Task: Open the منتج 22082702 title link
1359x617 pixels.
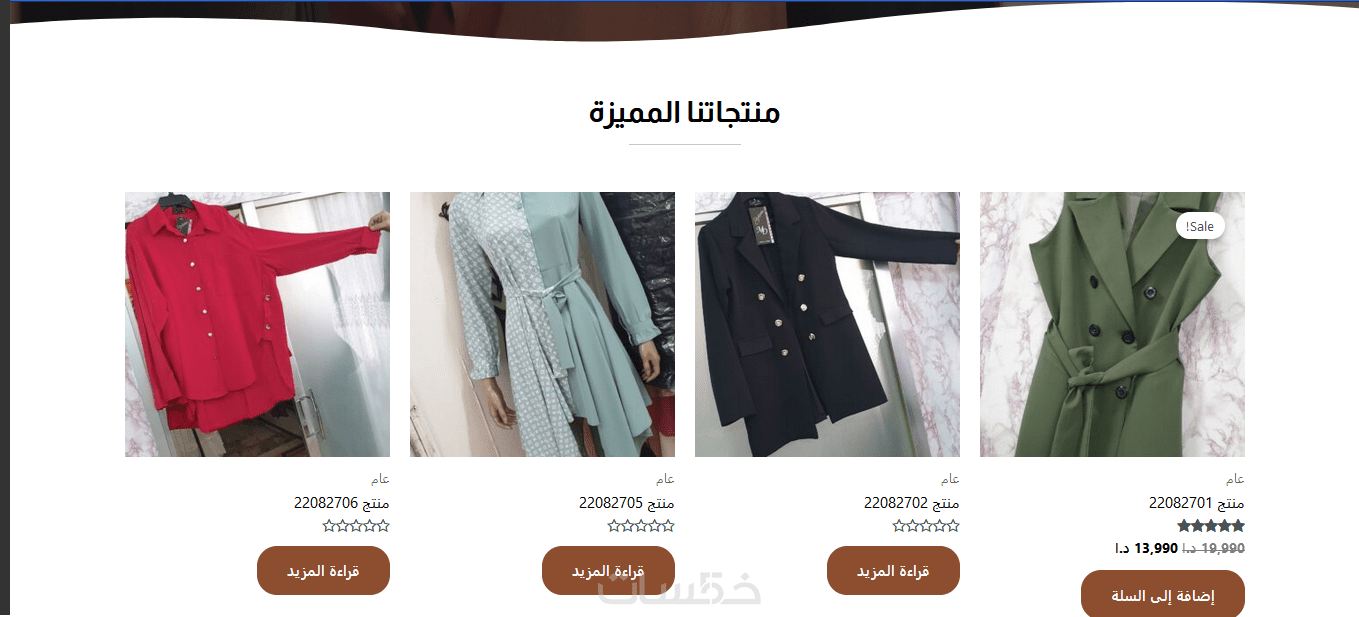Action: click(912, 503)
